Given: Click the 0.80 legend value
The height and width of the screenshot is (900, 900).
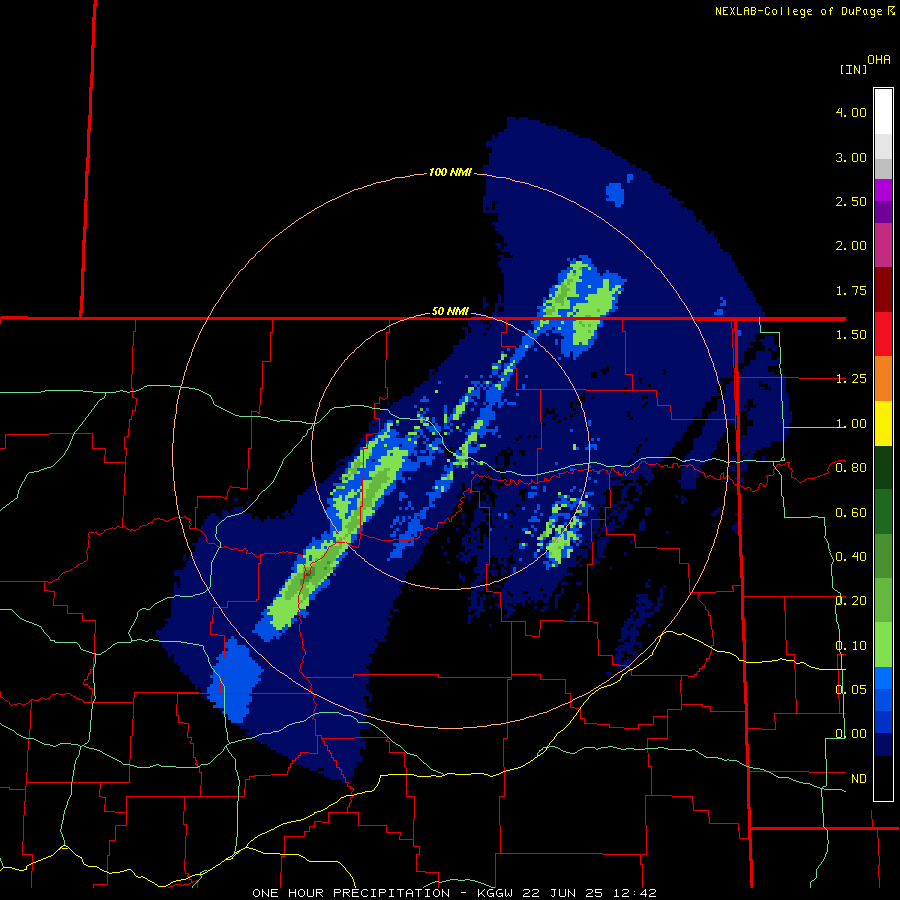Looking at the screenshot, I should [851, 468].
